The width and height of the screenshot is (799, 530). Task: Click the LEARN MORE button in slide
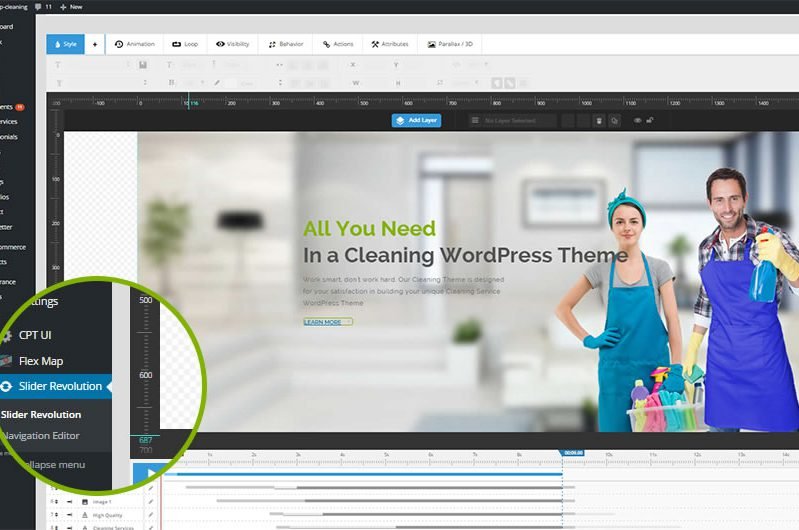pos(328,322)
